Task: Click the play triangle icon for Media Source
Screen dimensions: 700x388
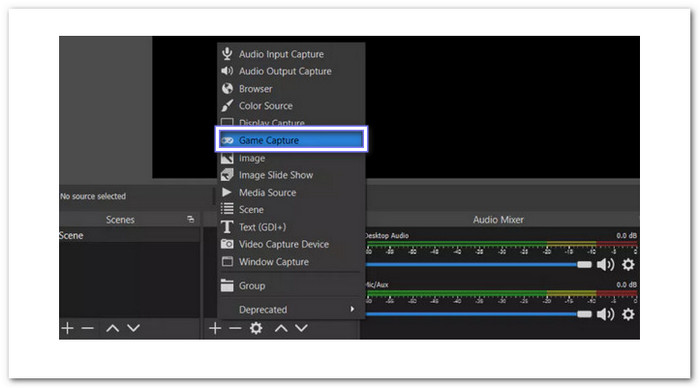Action: [227, 192]
